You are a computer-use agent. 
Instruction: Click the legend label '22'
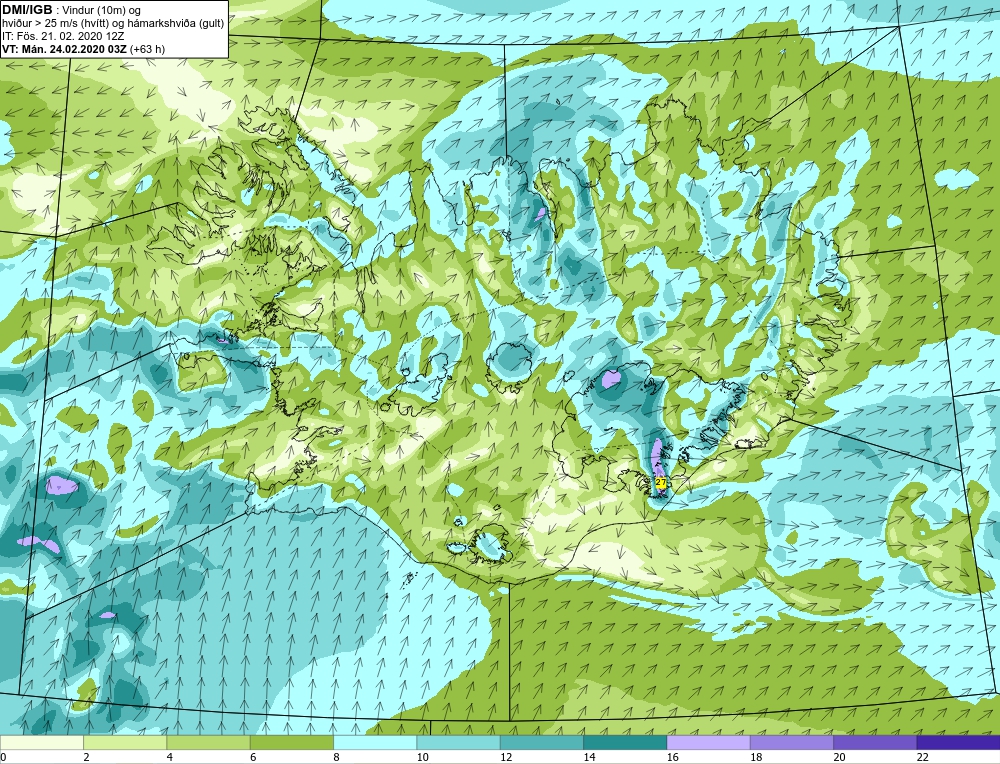point(922,757)
